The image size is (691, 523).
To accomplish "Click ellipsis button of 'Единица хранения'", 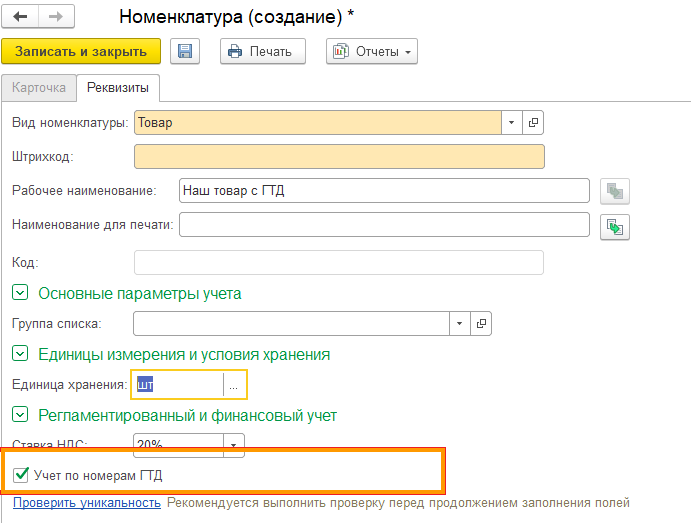I will pyautogui.click(x=234, y=385).
